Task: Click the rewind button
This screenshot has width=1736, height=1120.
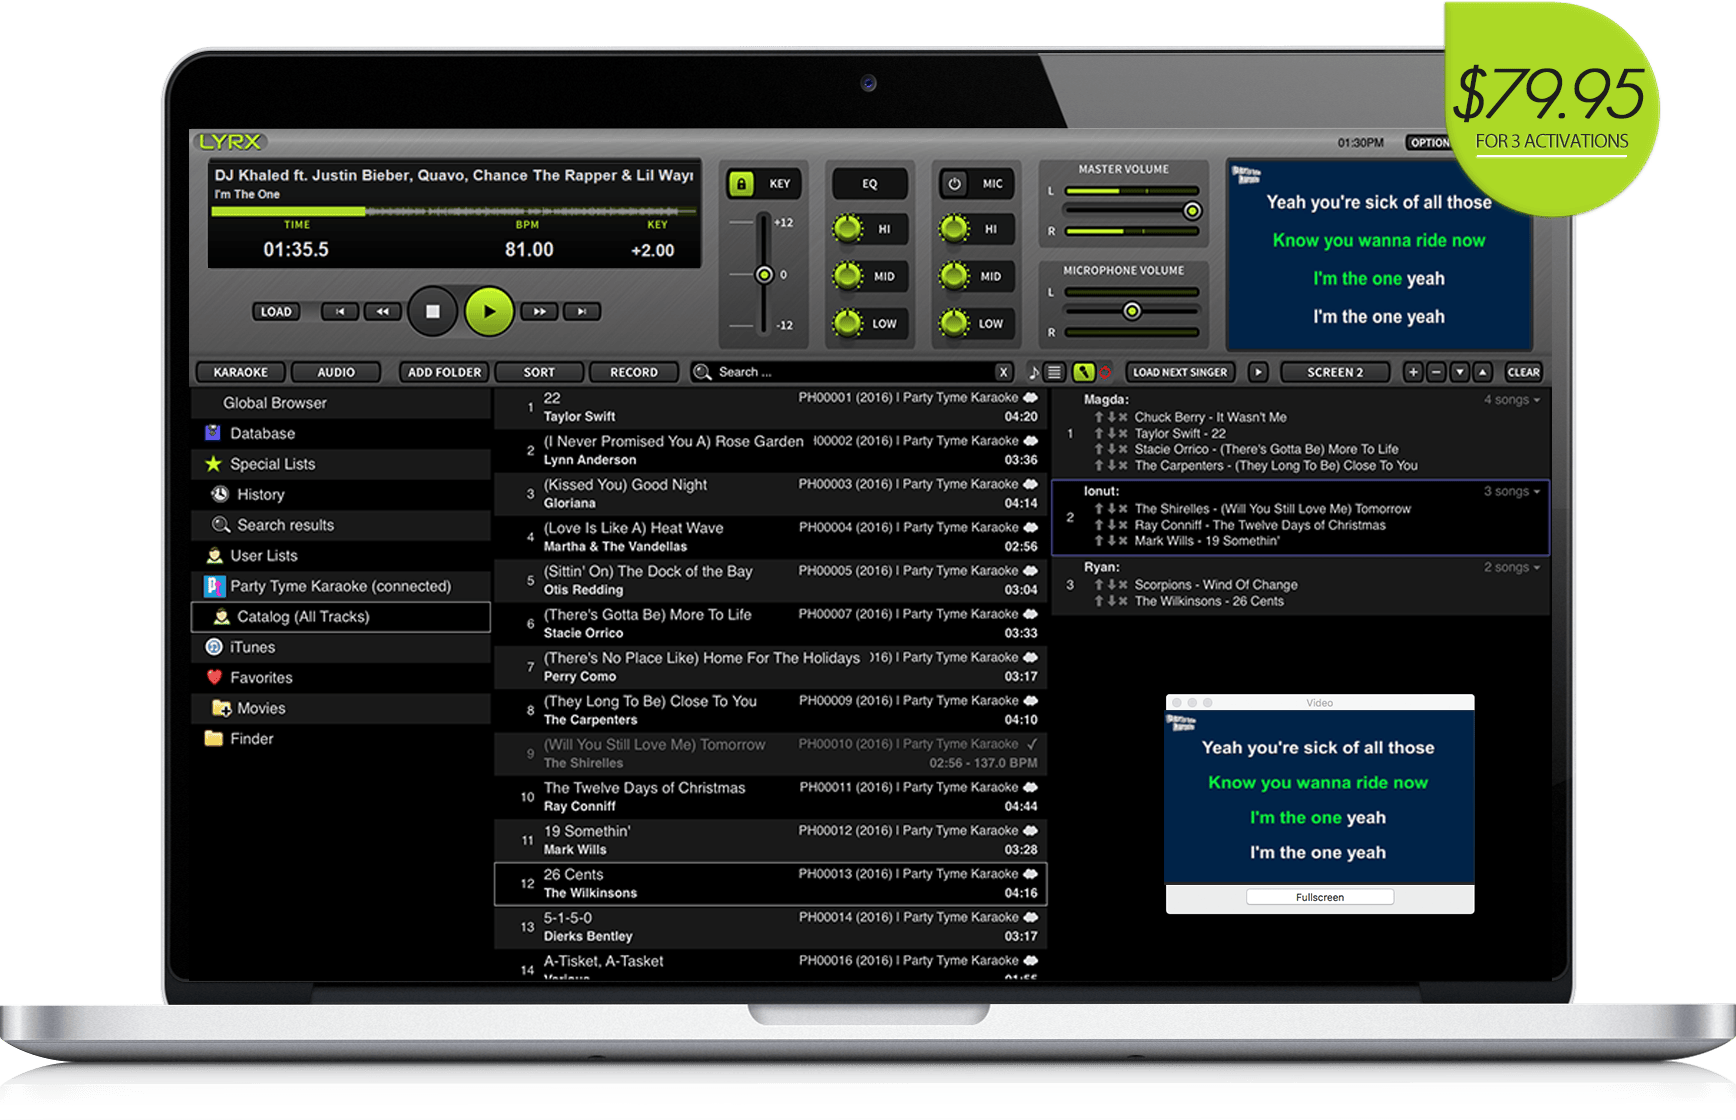Action: (382, 312)
